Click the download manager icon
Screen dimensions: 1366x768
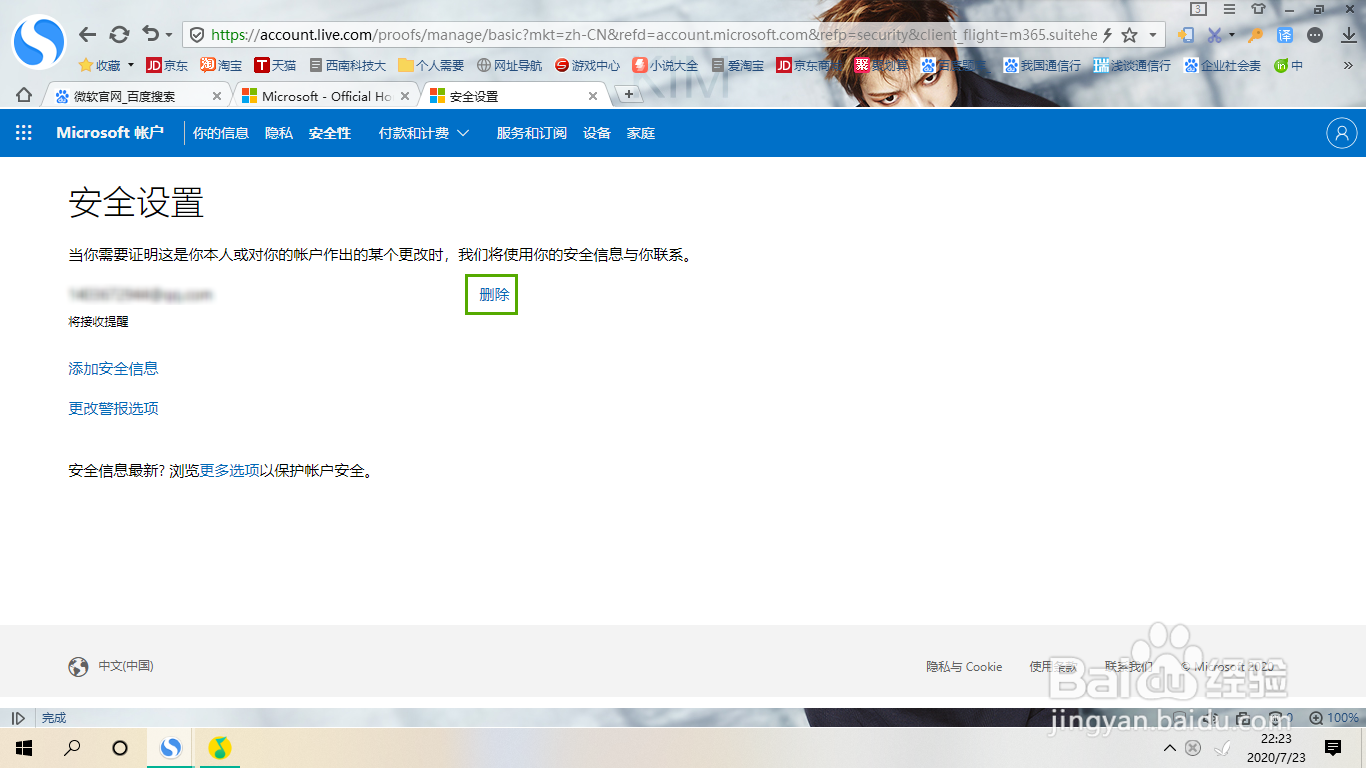(x=1349, y=33)
